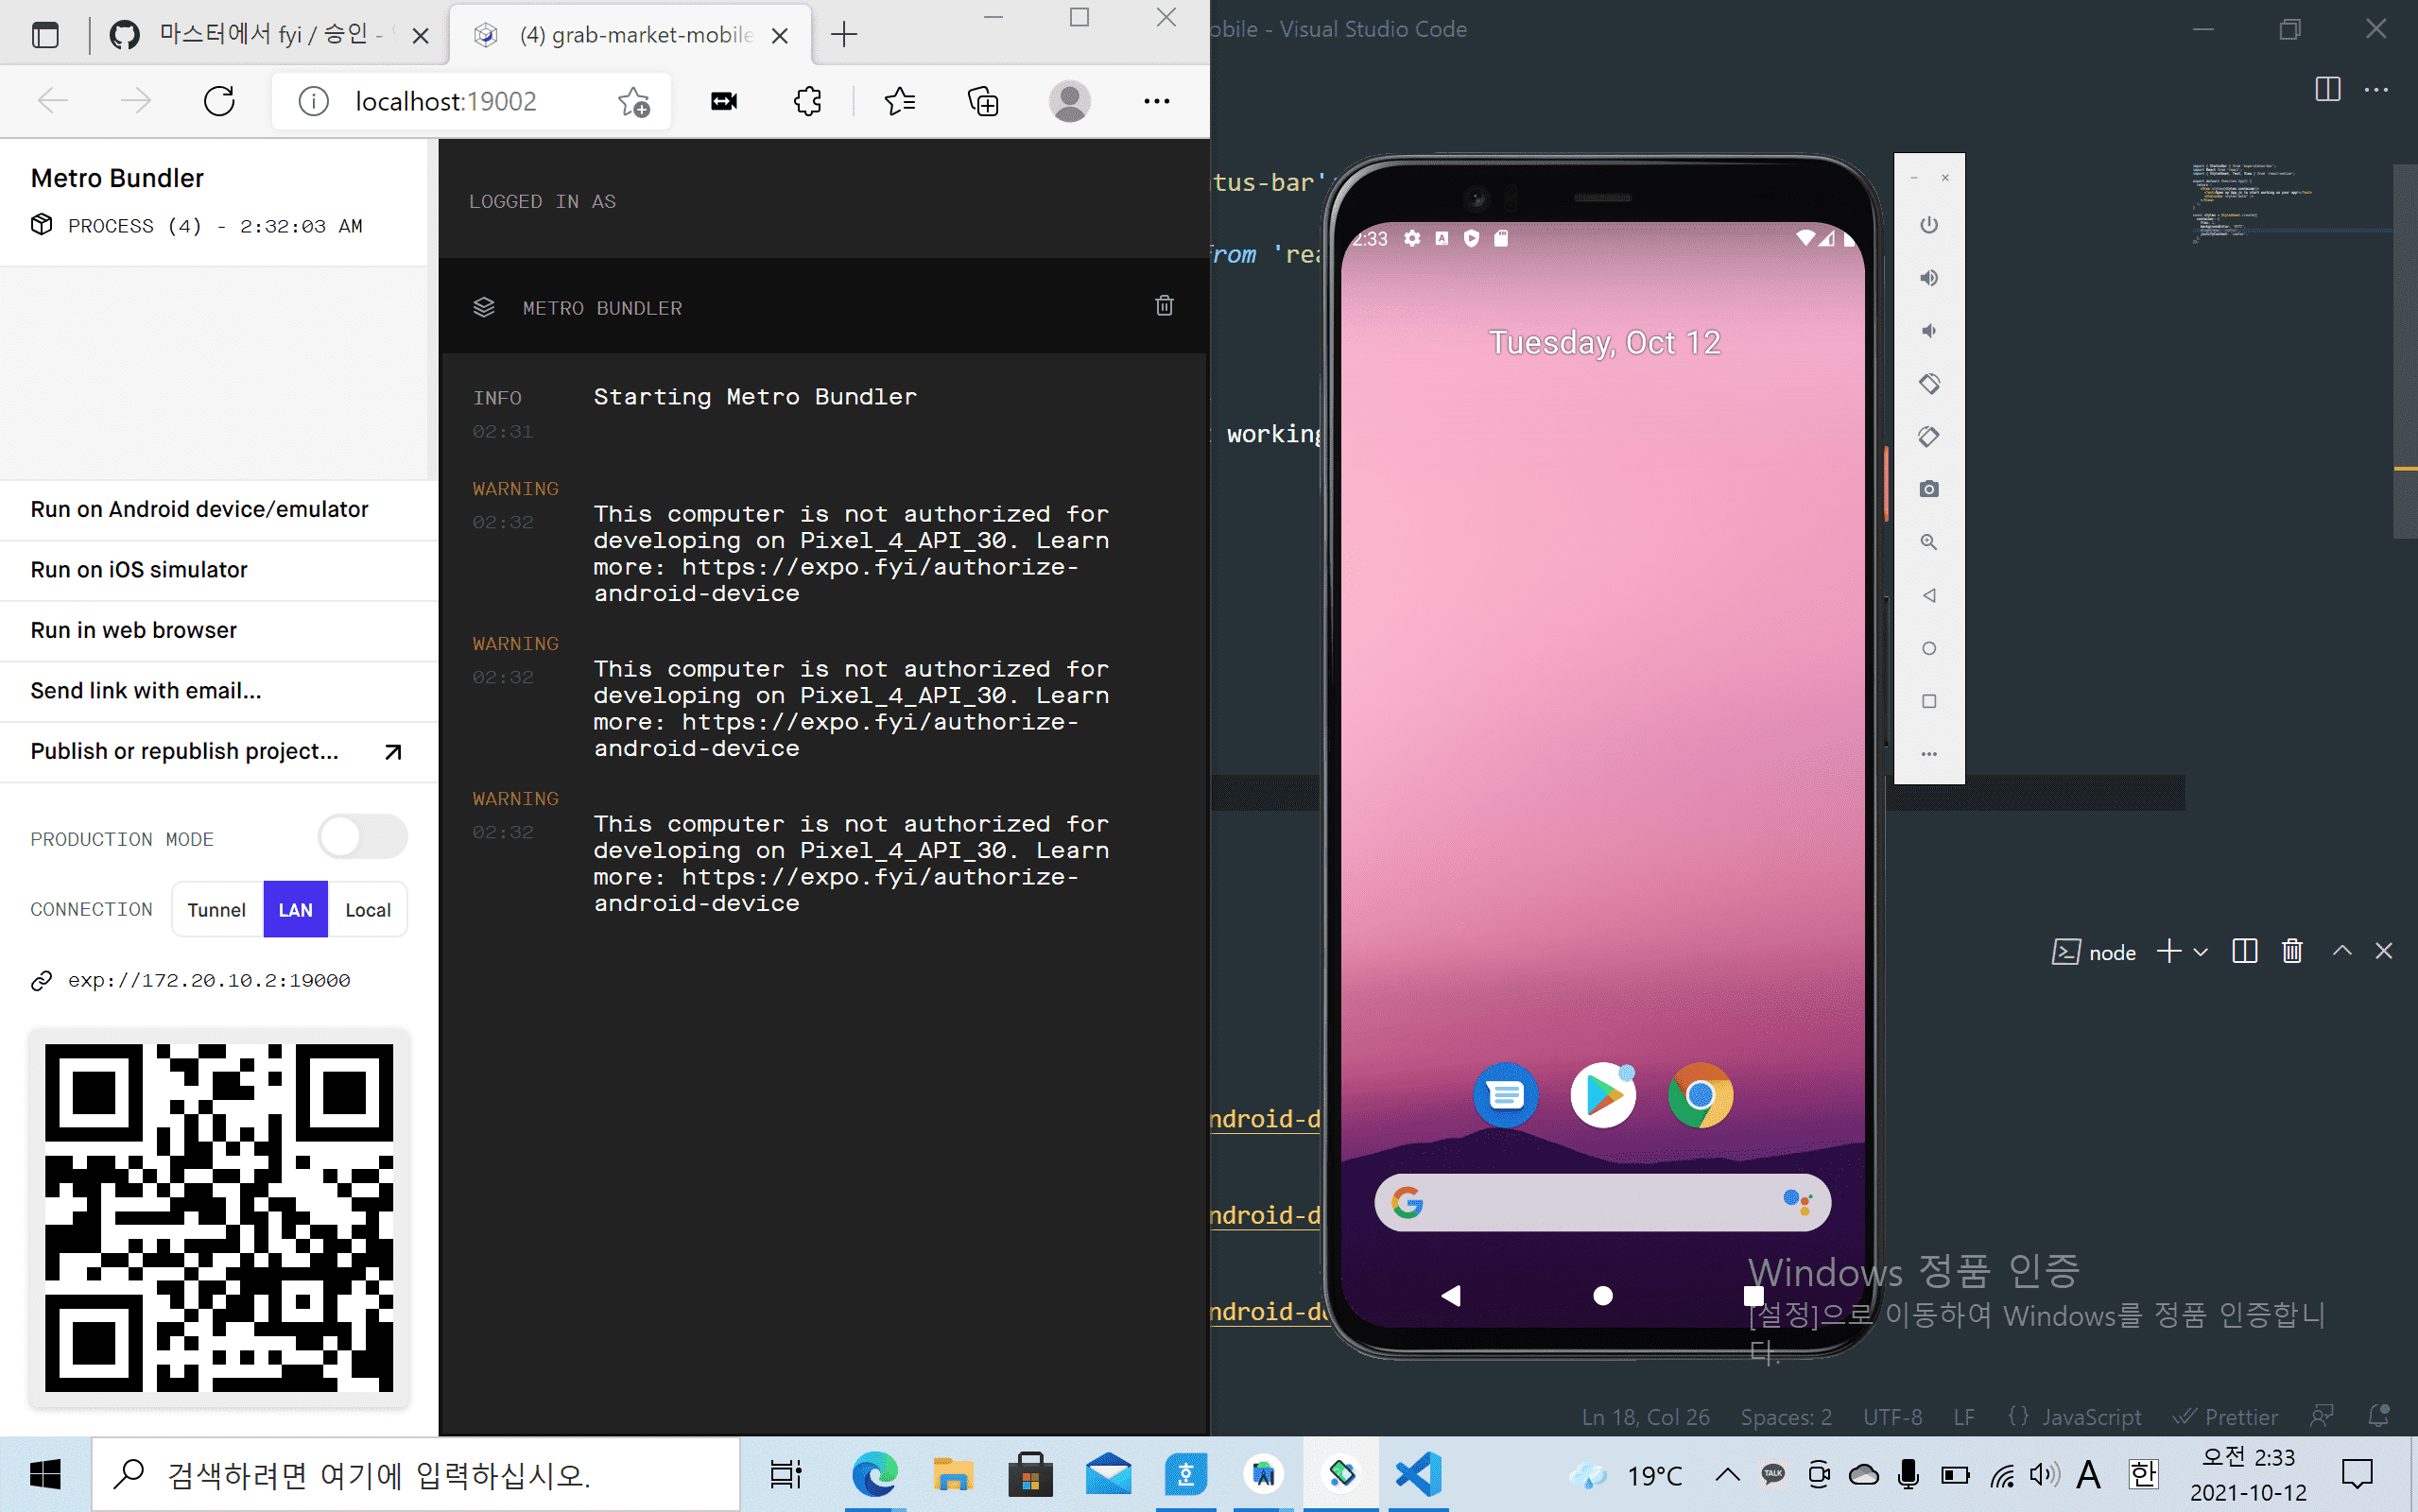Click the emulator zoom magnifier icon
Viewport: 2418px width, 1512px height.
1929,542
